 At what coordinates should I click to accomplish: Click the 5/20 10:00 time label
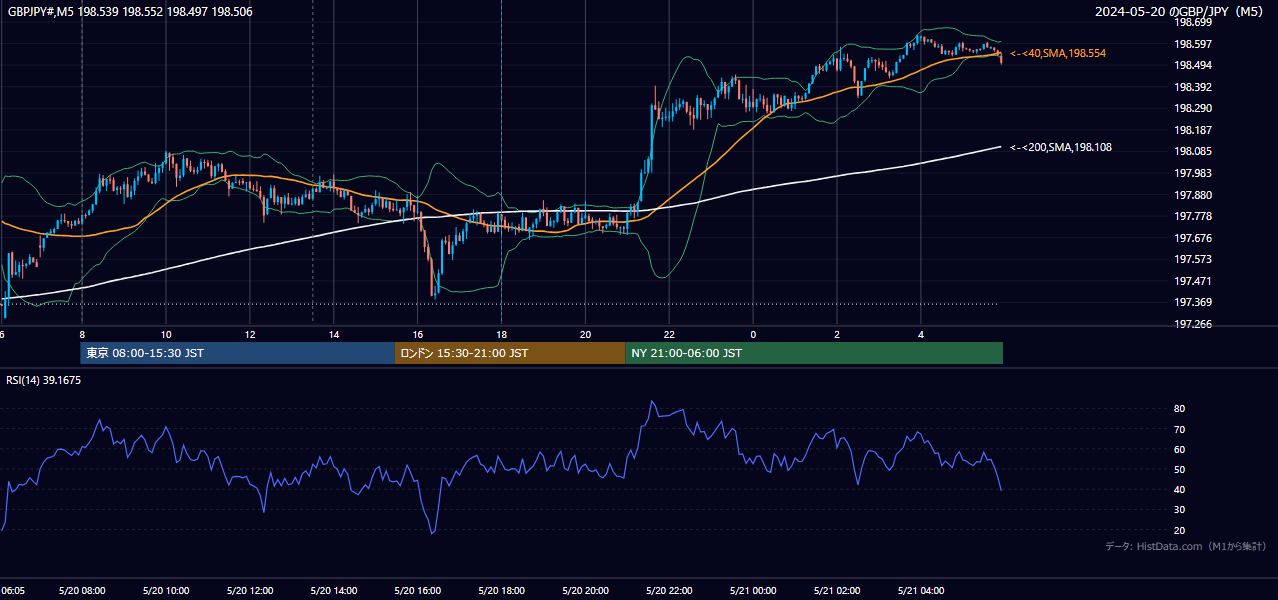click(166, 591)
